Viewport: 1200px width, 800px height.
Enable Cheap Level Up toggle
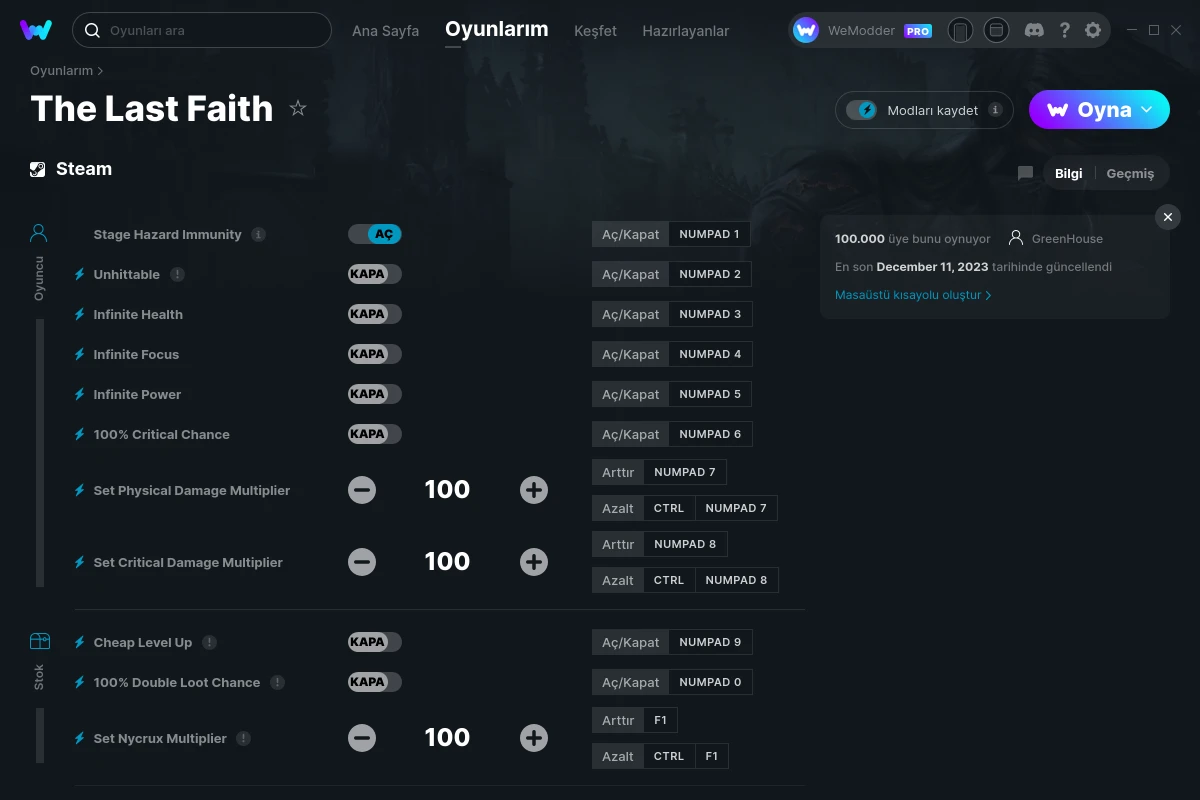click(x=375, y=642)
